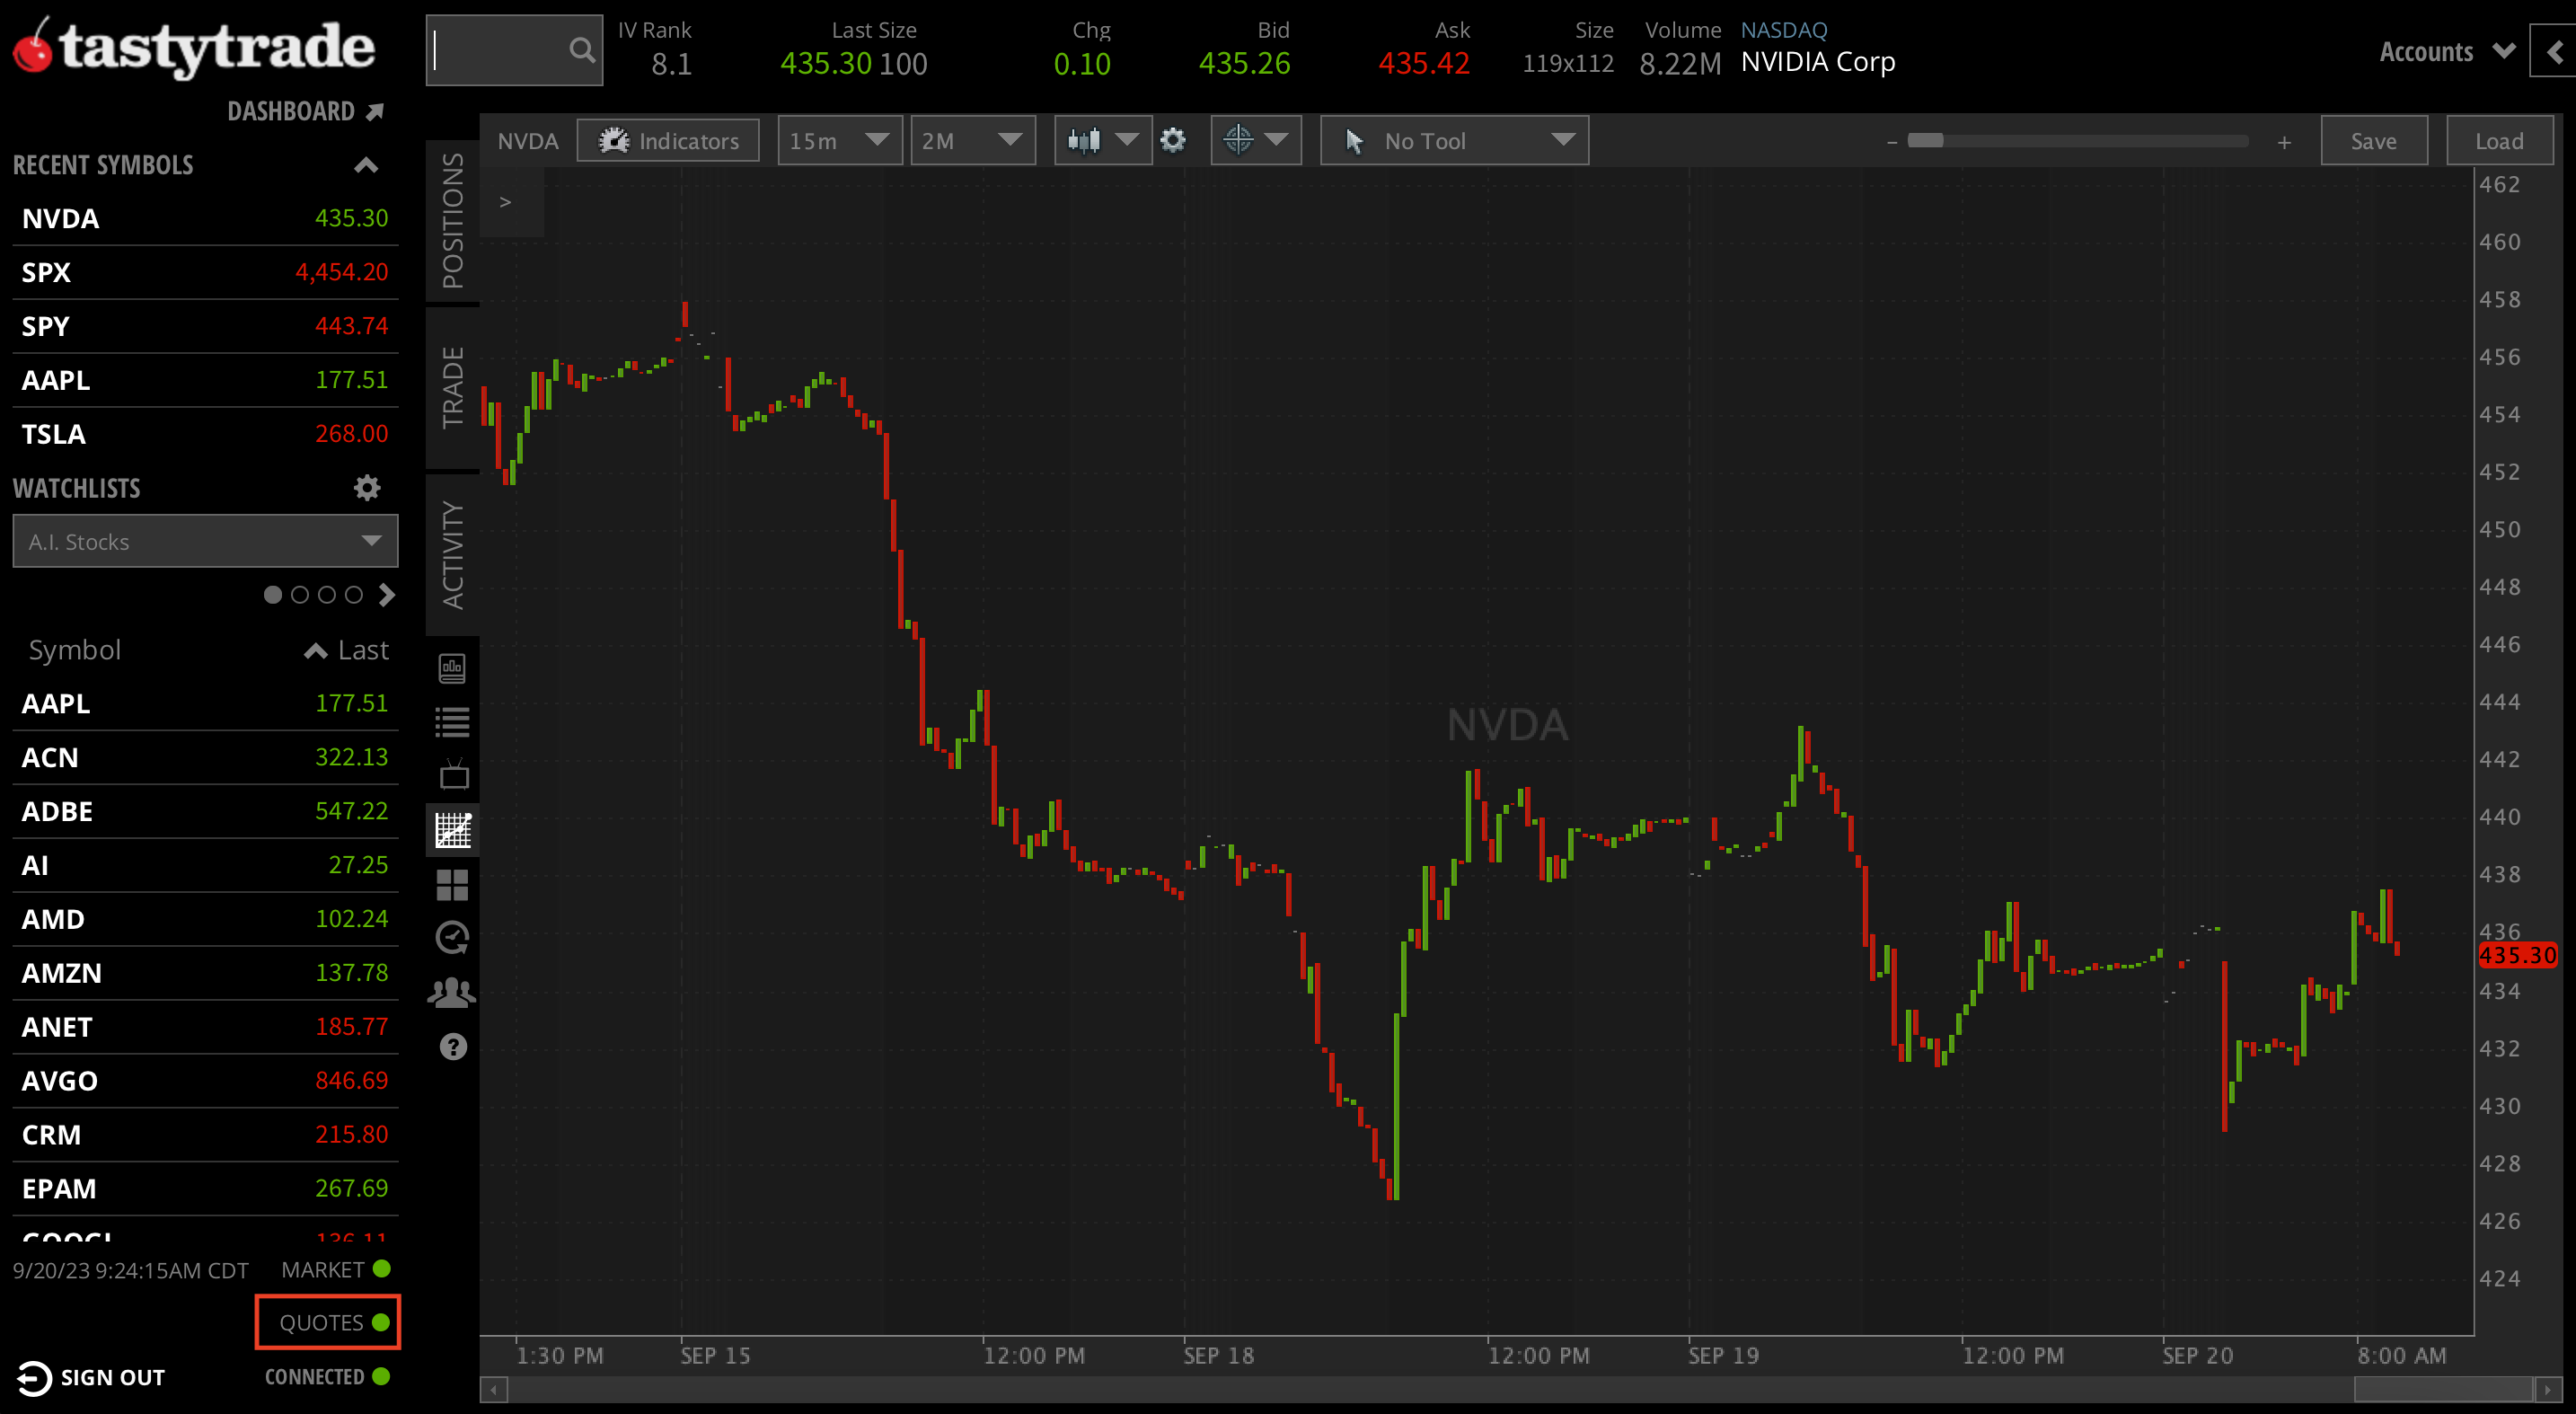This screenshot has height=1414, width=2576.
Task: Click the Save chart layout button
Action: (2374, 140)
